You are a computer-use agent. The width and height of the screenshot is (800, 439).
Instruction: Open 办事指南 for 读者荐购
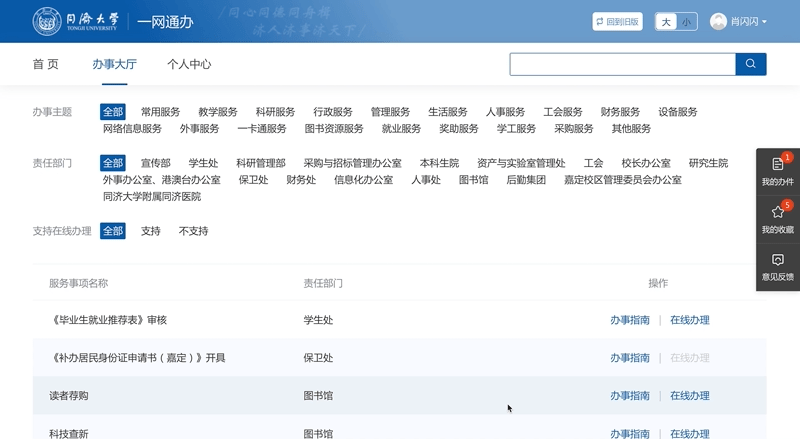pyautogui.click(x=630, y=396)
